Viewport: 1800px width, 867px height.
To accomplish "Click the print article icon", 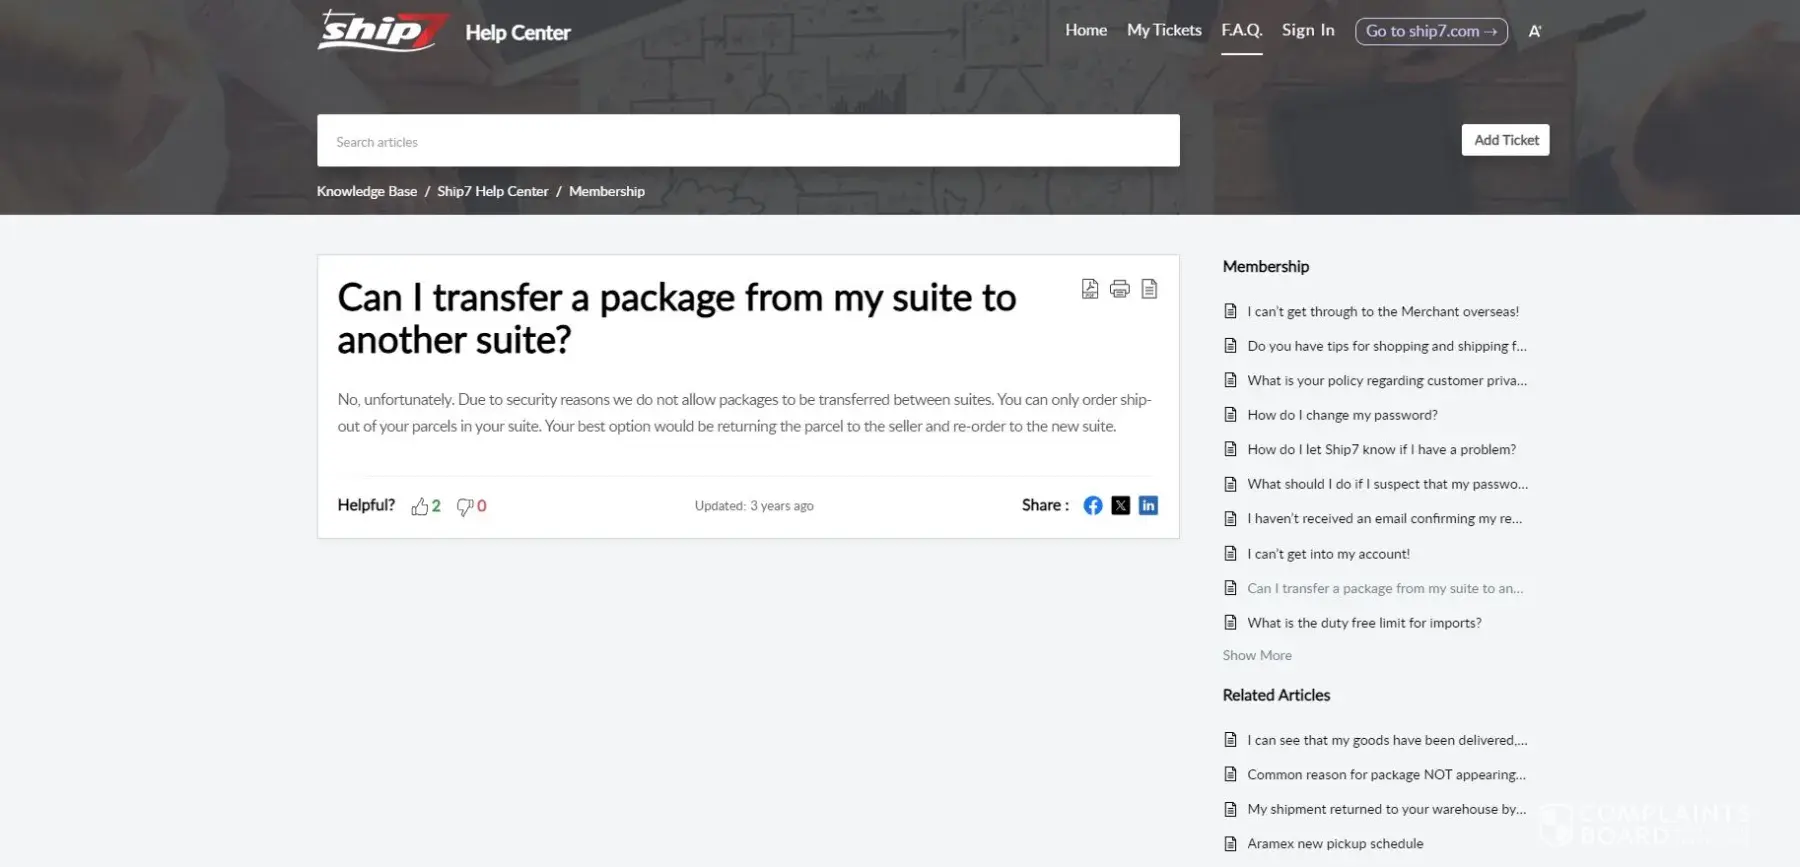I will [1120, 289].
